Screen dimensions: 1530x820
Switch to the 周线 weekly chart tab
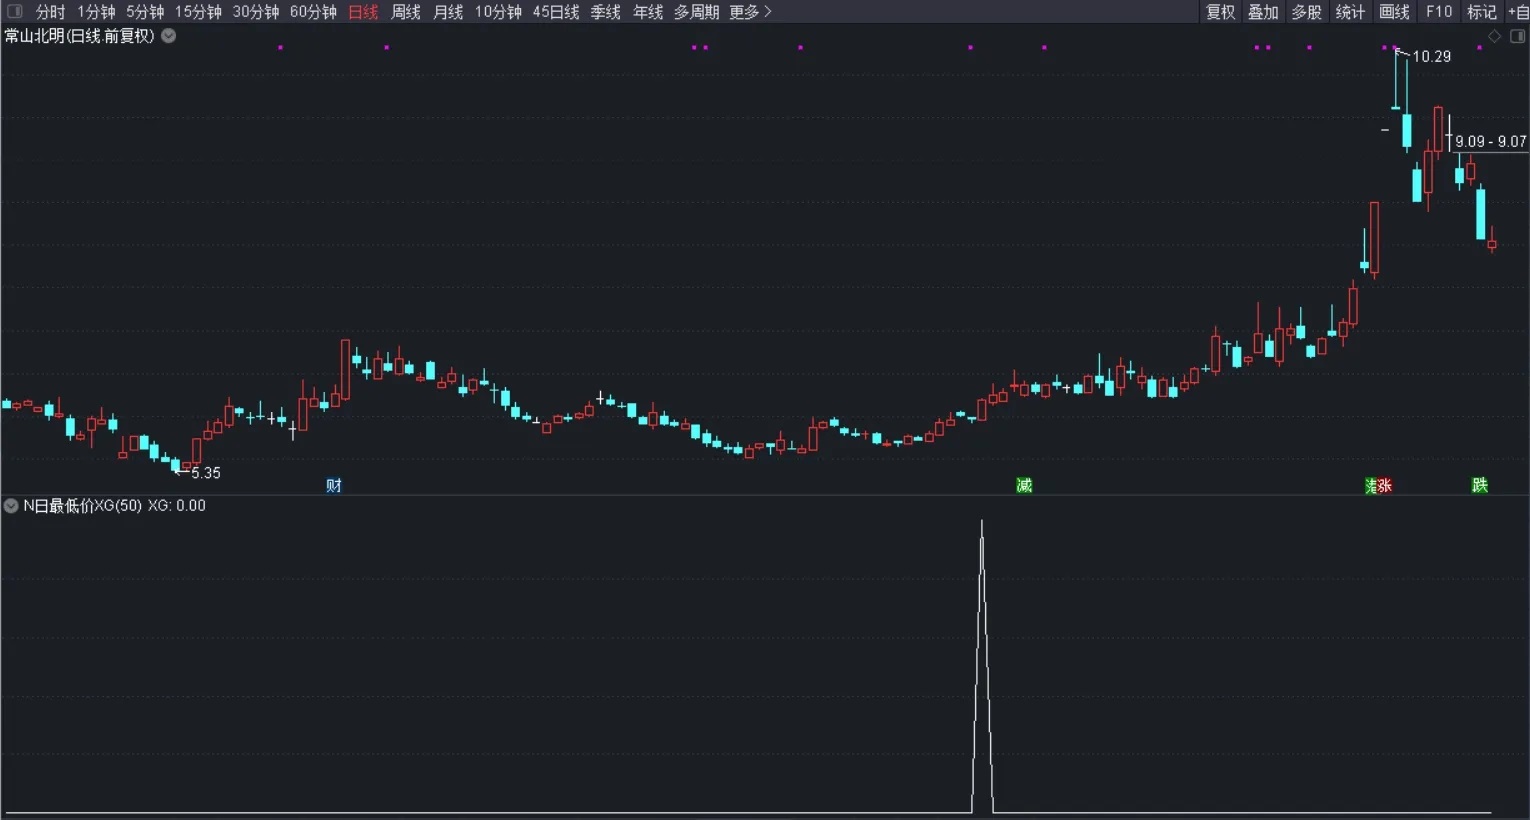click(x=405, y=11)
